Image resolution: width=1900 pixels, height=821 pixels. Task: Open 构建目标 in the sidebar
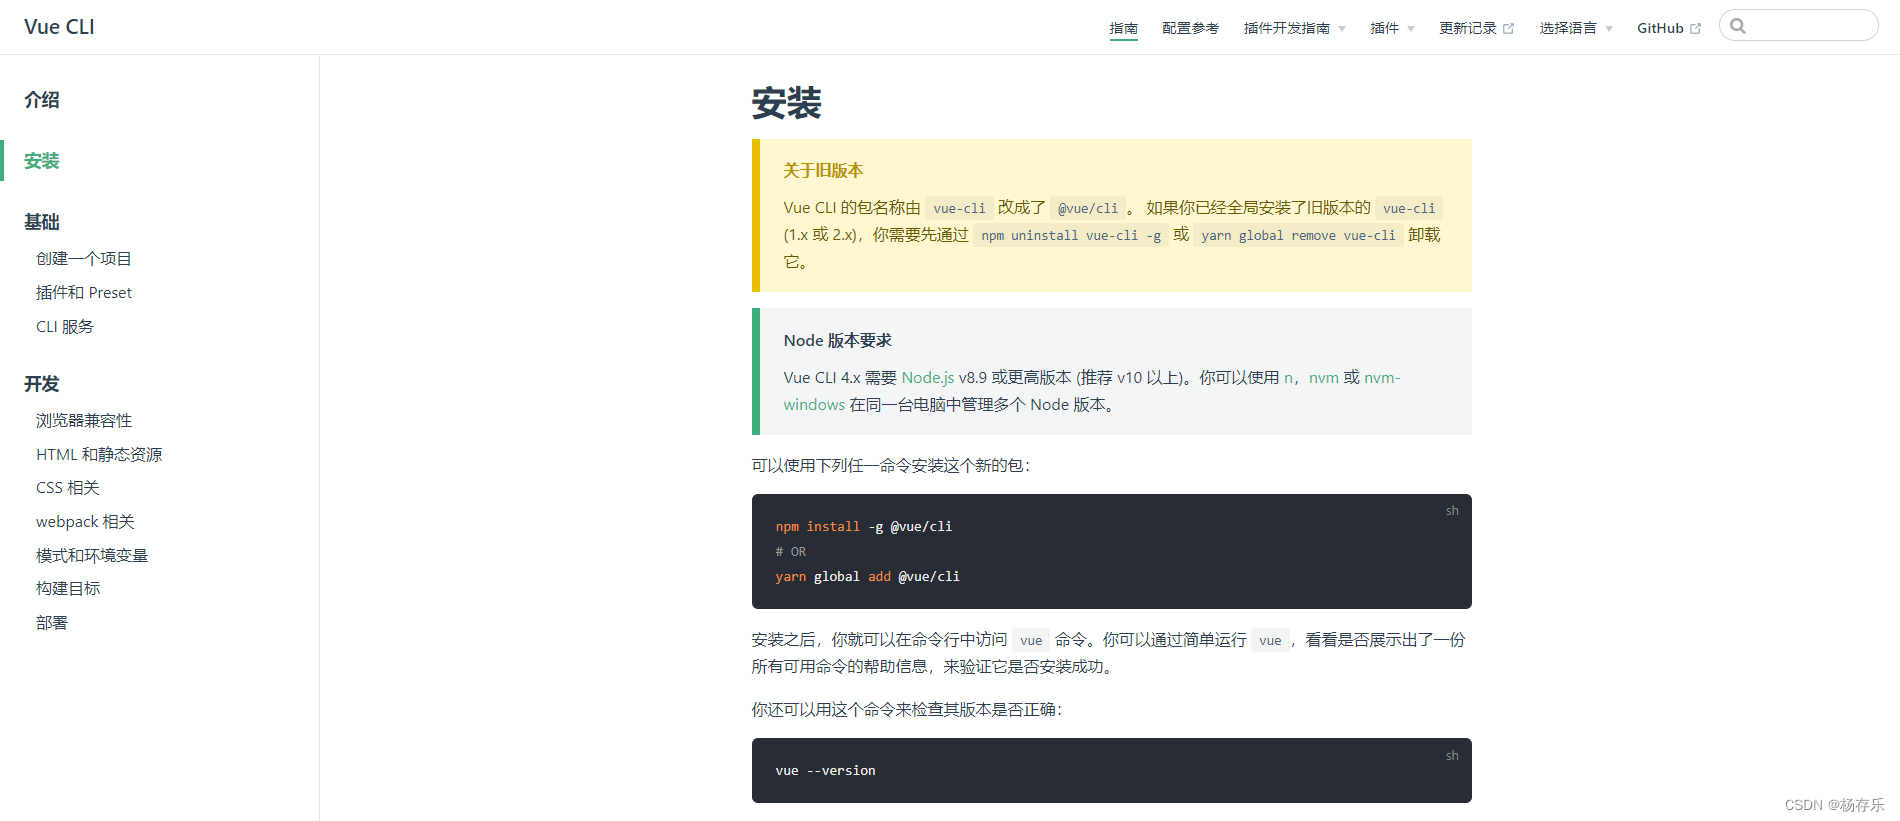[68, 589]
